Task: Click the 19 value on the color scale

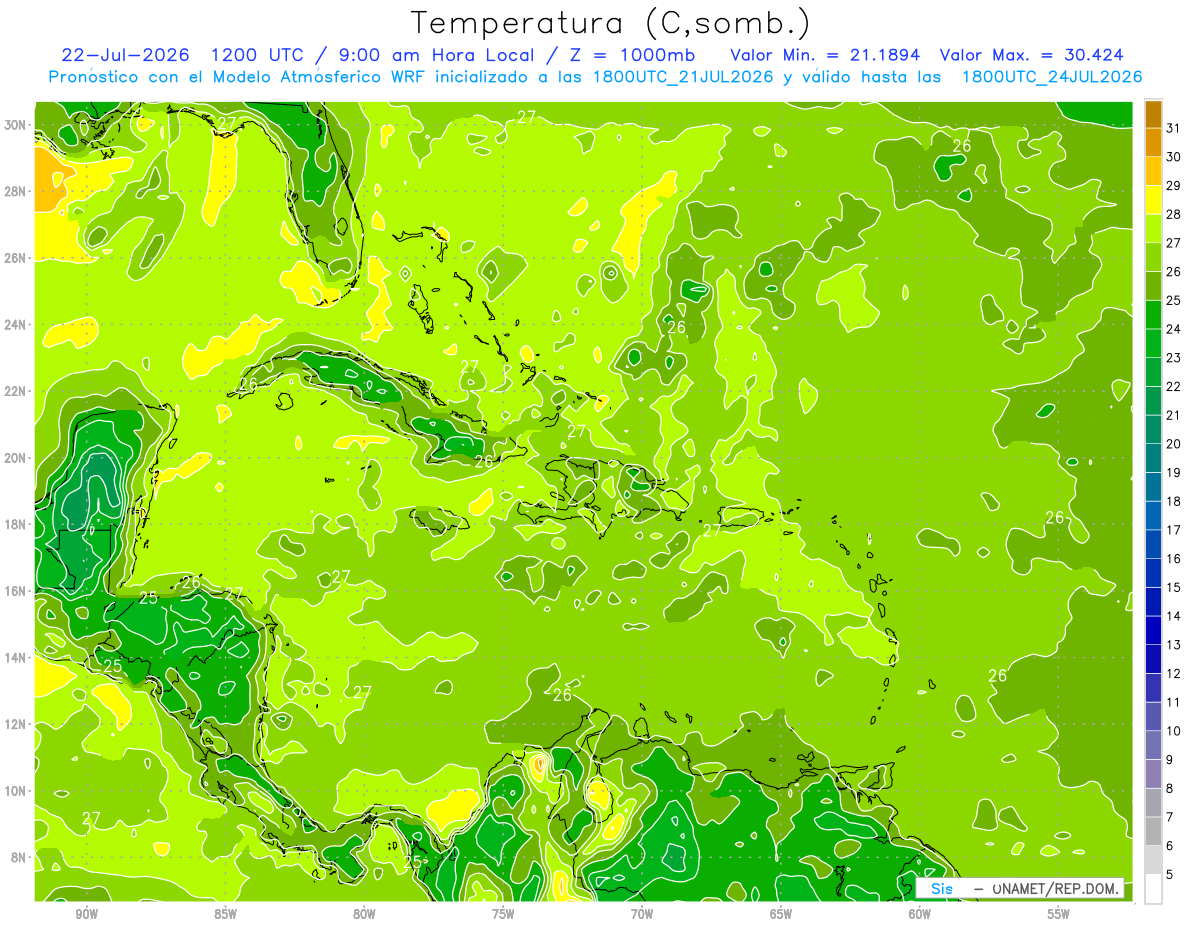Action: click(1174, 473)
